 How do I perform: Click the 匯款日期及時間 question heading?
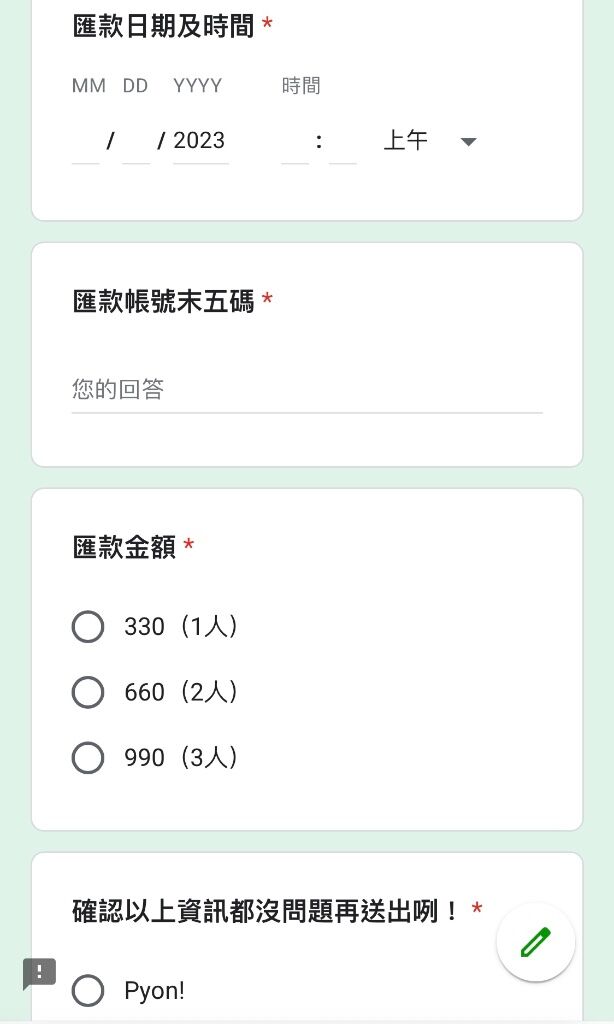pos(163,26)
